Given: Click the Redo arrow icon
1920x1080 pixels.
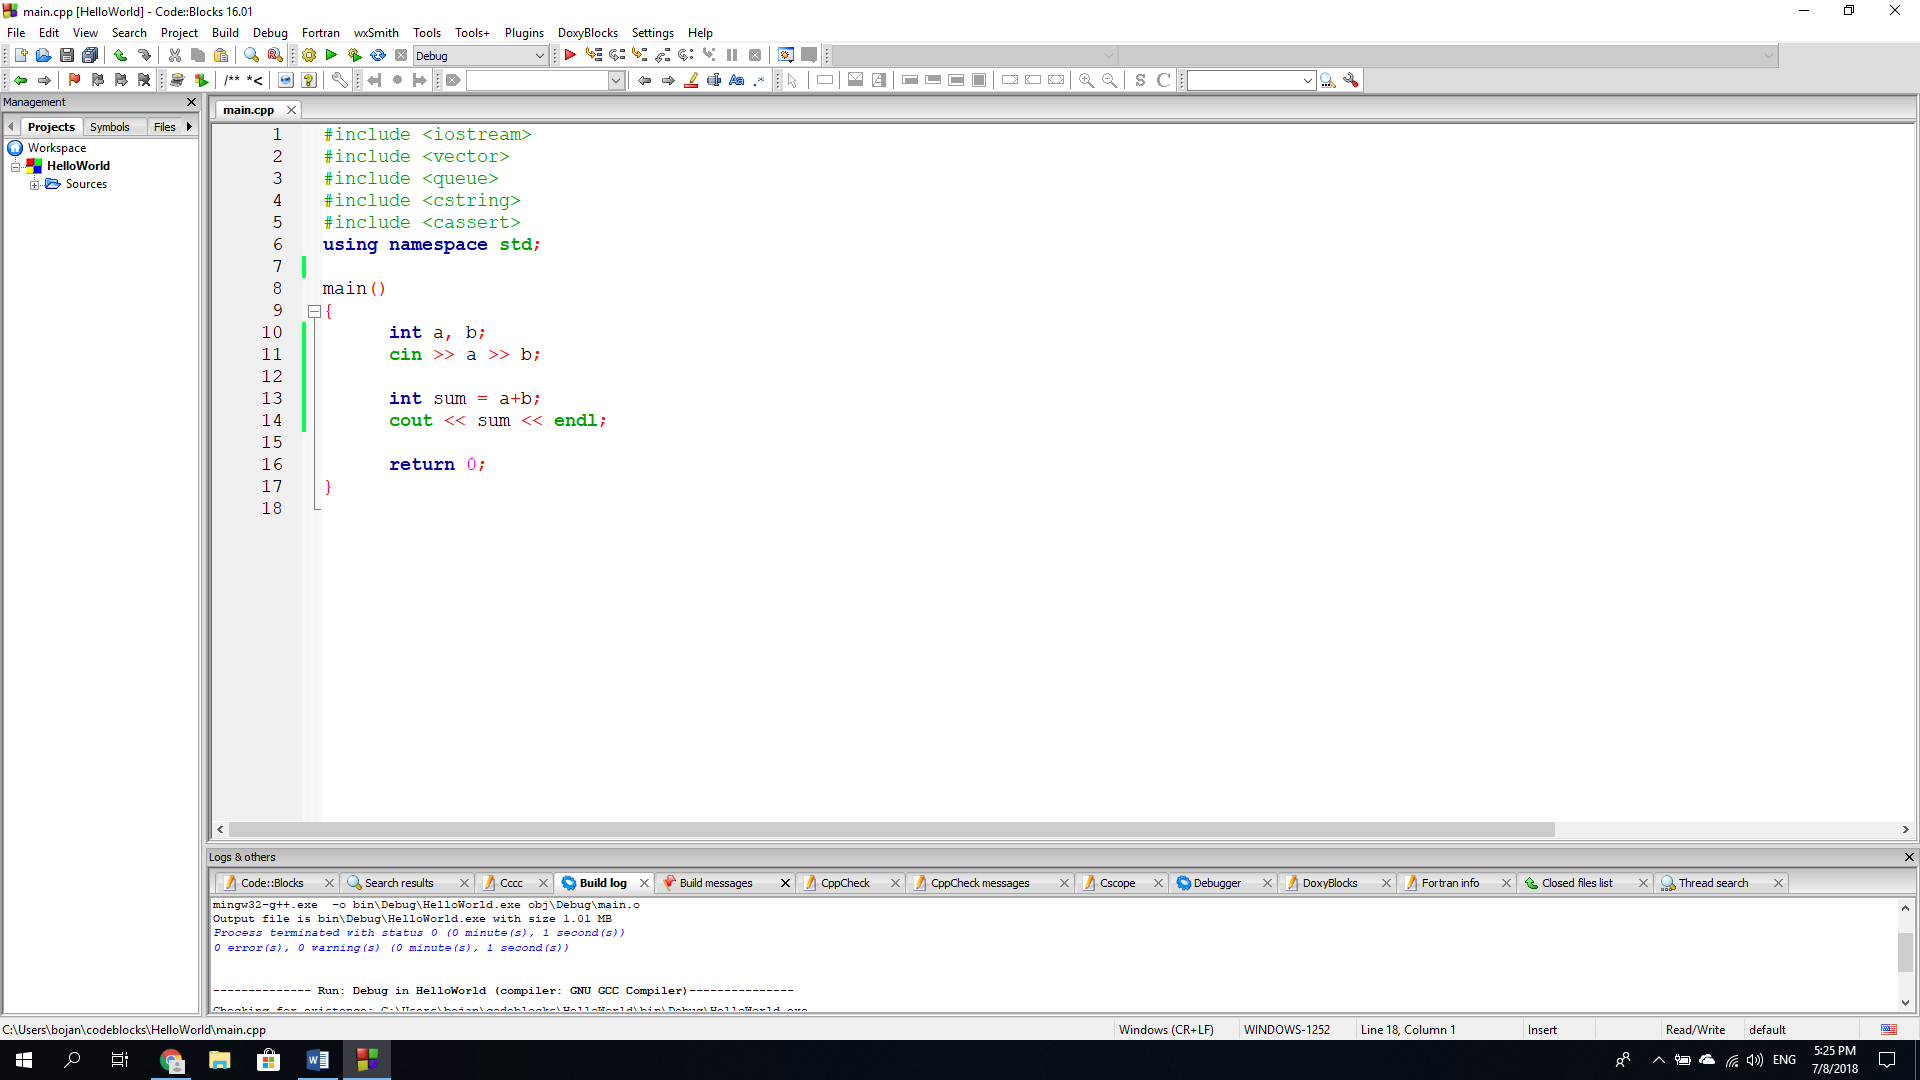Looking at the screenshot, I should pos(144,56).
